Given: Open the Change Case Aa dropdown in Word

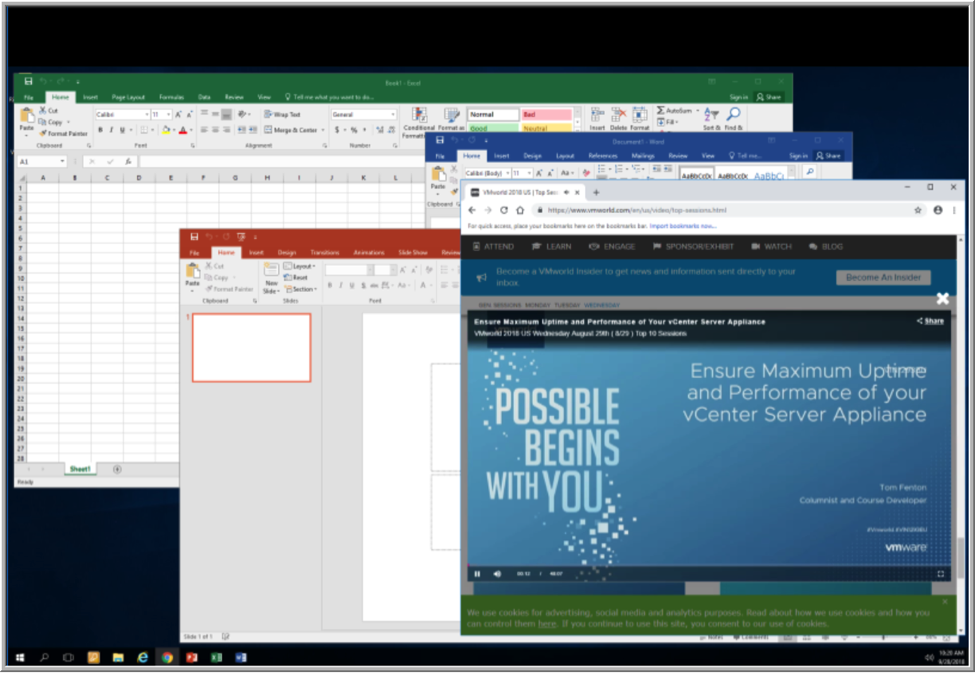Looking at the screenshot, I should pyautogui.click(x=566, y=173).
